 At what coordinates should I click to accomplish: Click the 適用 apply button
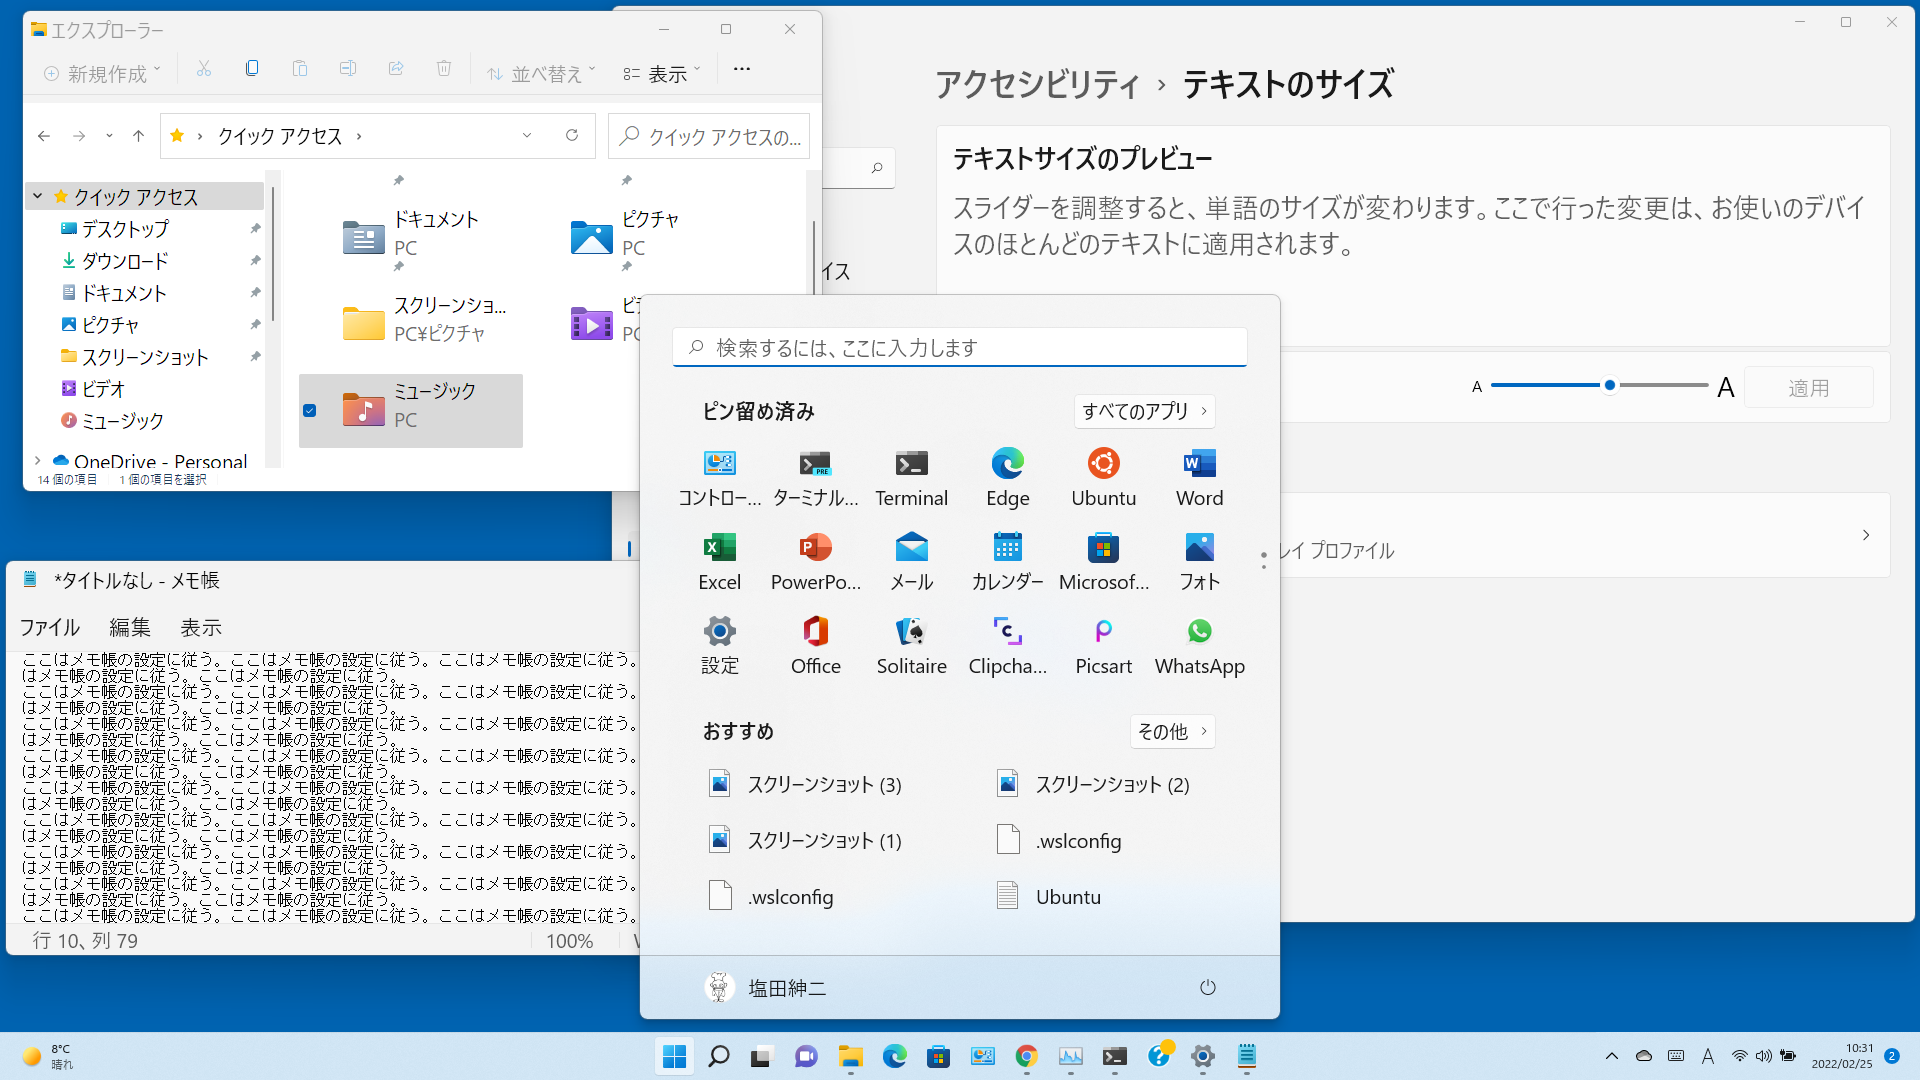tap(1808, 387)
